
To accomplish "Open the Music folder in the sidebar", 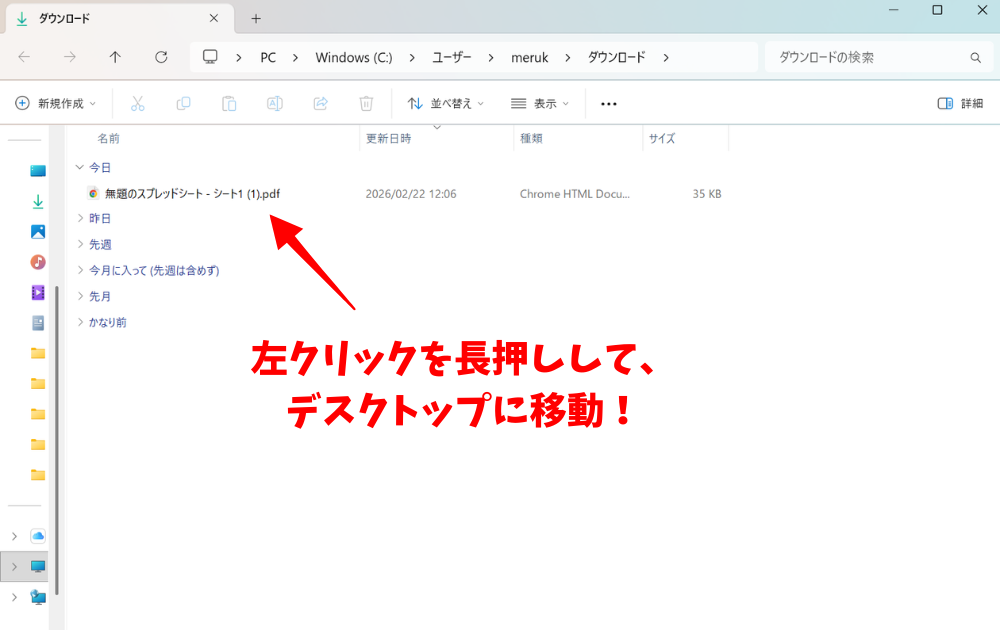I will click(x=38, y=262).
